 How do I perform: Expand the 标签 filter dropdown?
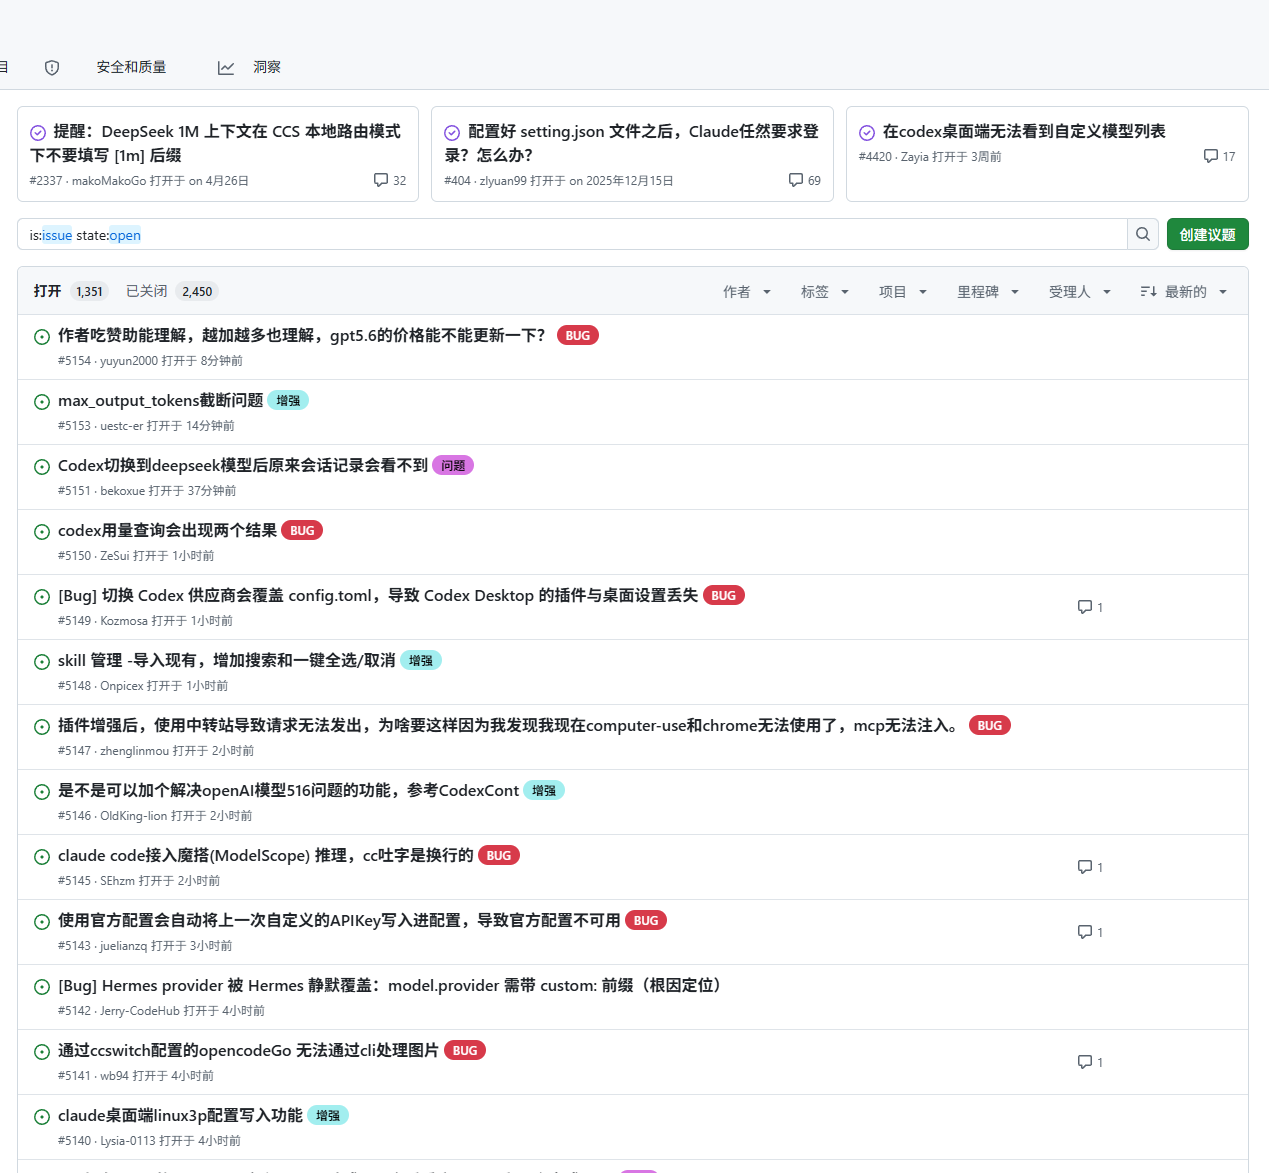(x=825, y=292)
